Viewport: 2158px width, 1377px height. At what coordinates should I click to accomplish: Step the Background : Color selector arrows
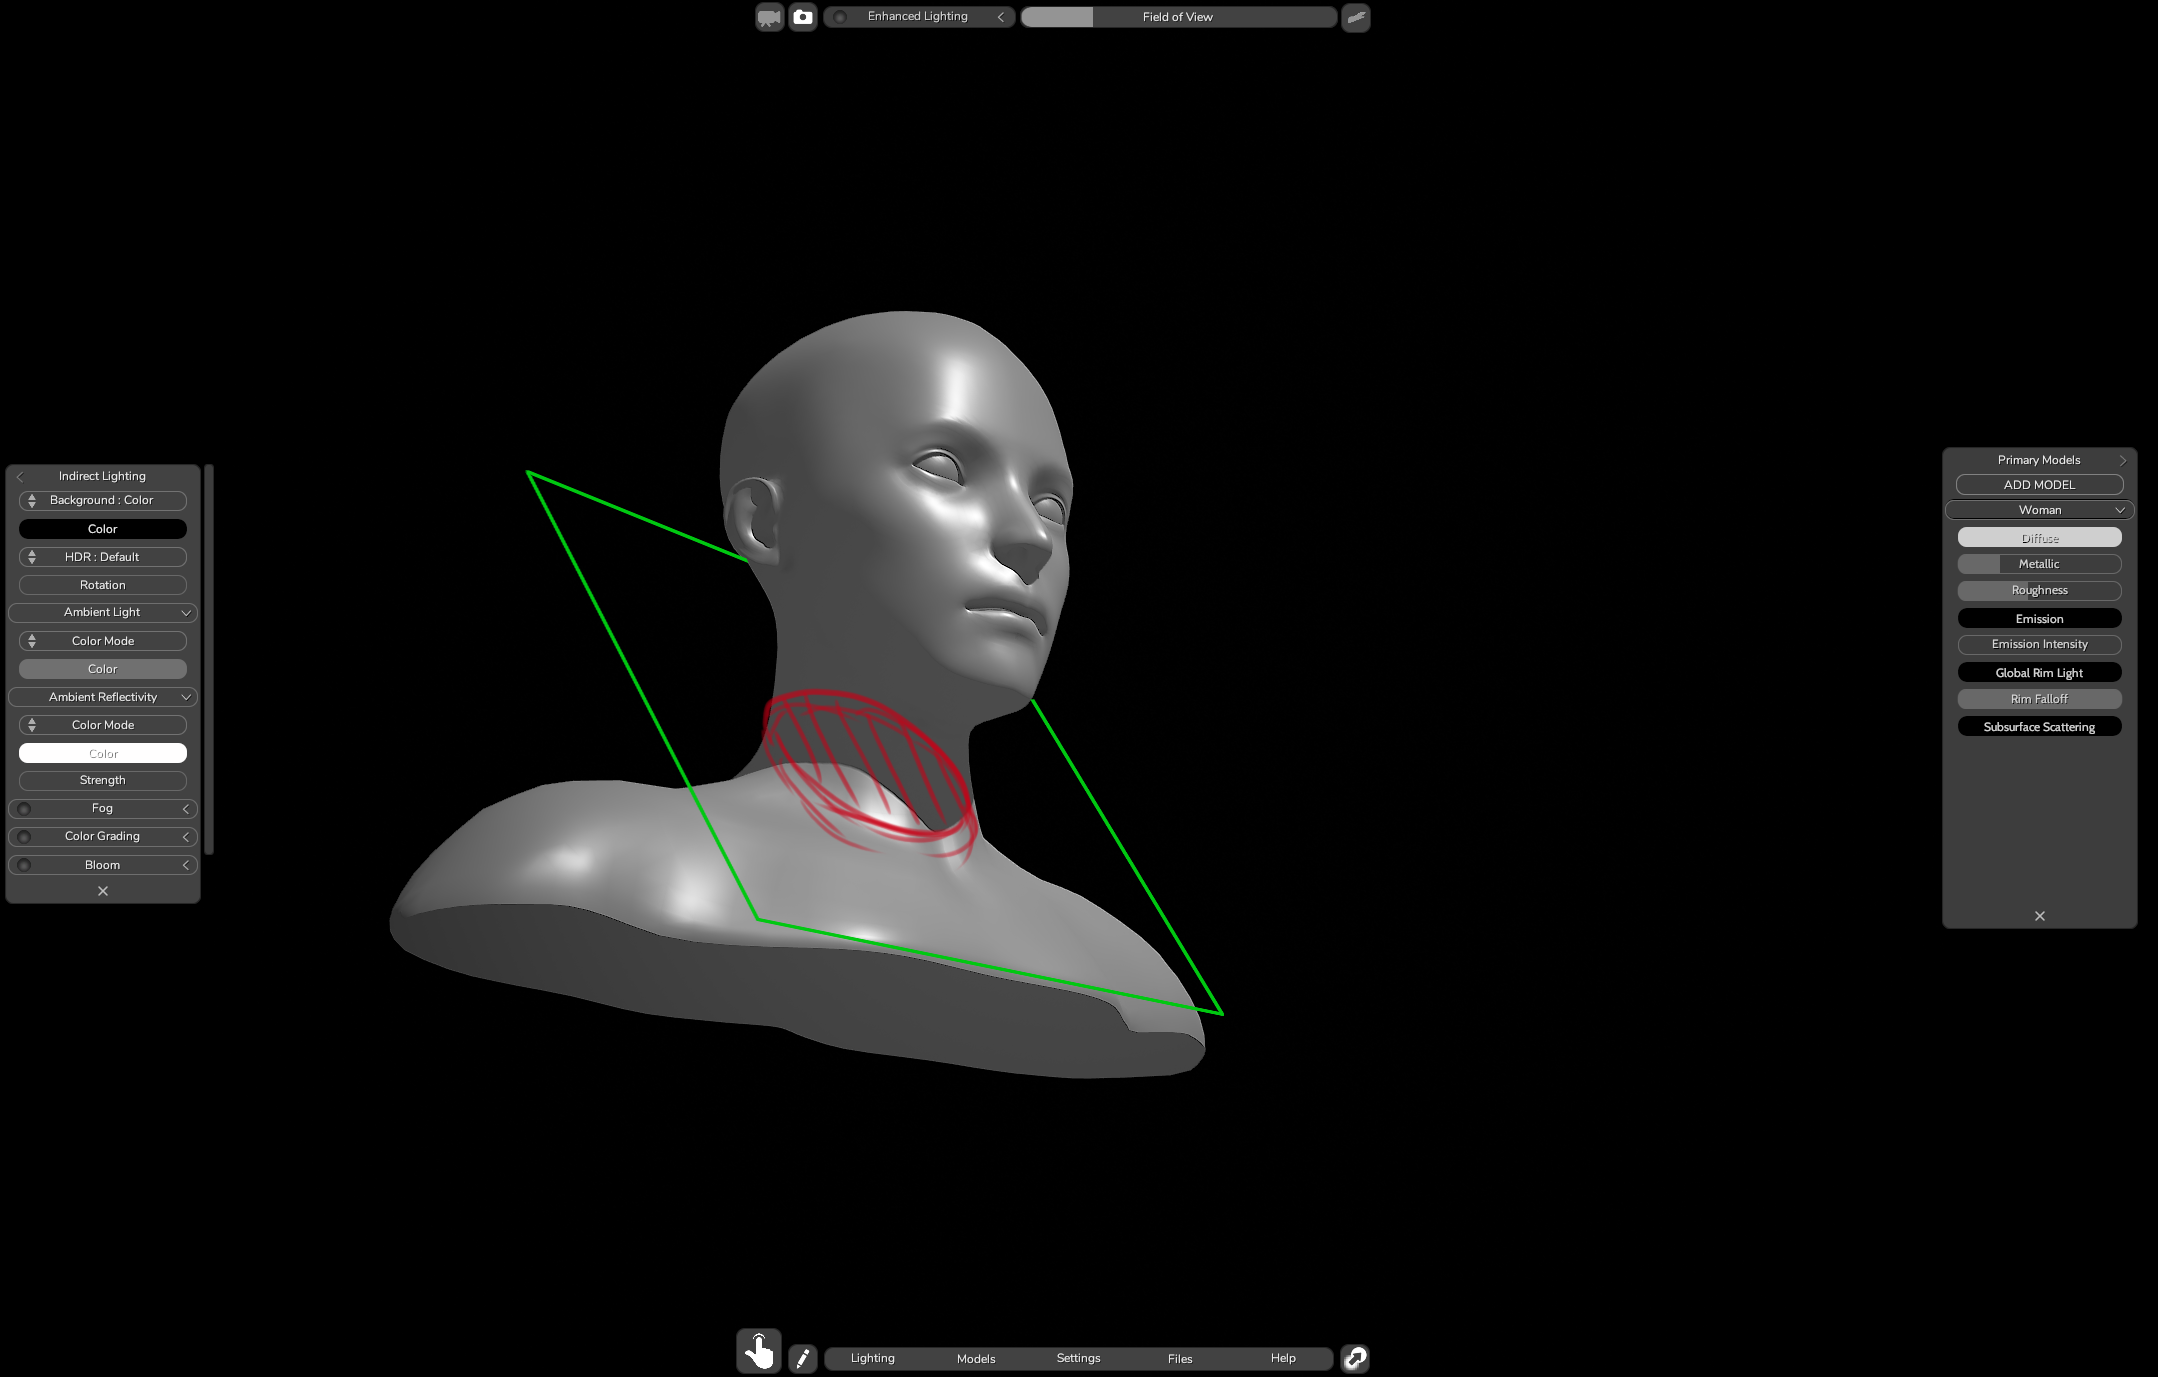32,500
